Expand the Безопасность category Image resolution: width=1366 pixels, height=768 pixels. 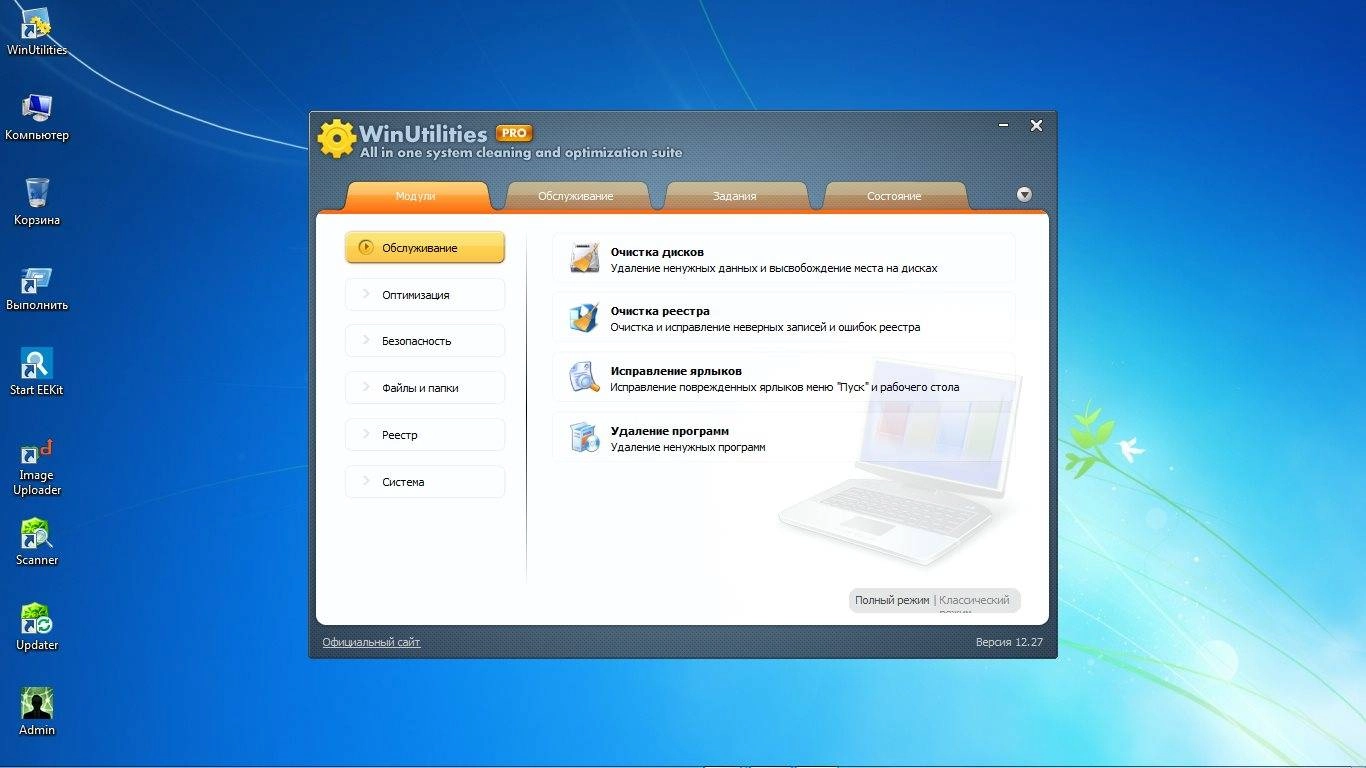pos(425,341)
